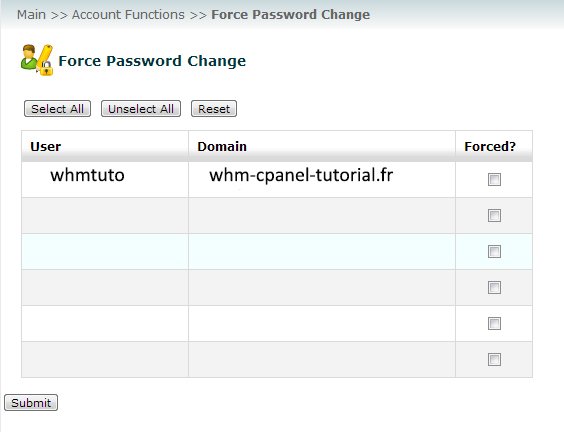Click the Force Password Change page heading
The width and height of the screenshot is (564, 432).
[152, 61]
